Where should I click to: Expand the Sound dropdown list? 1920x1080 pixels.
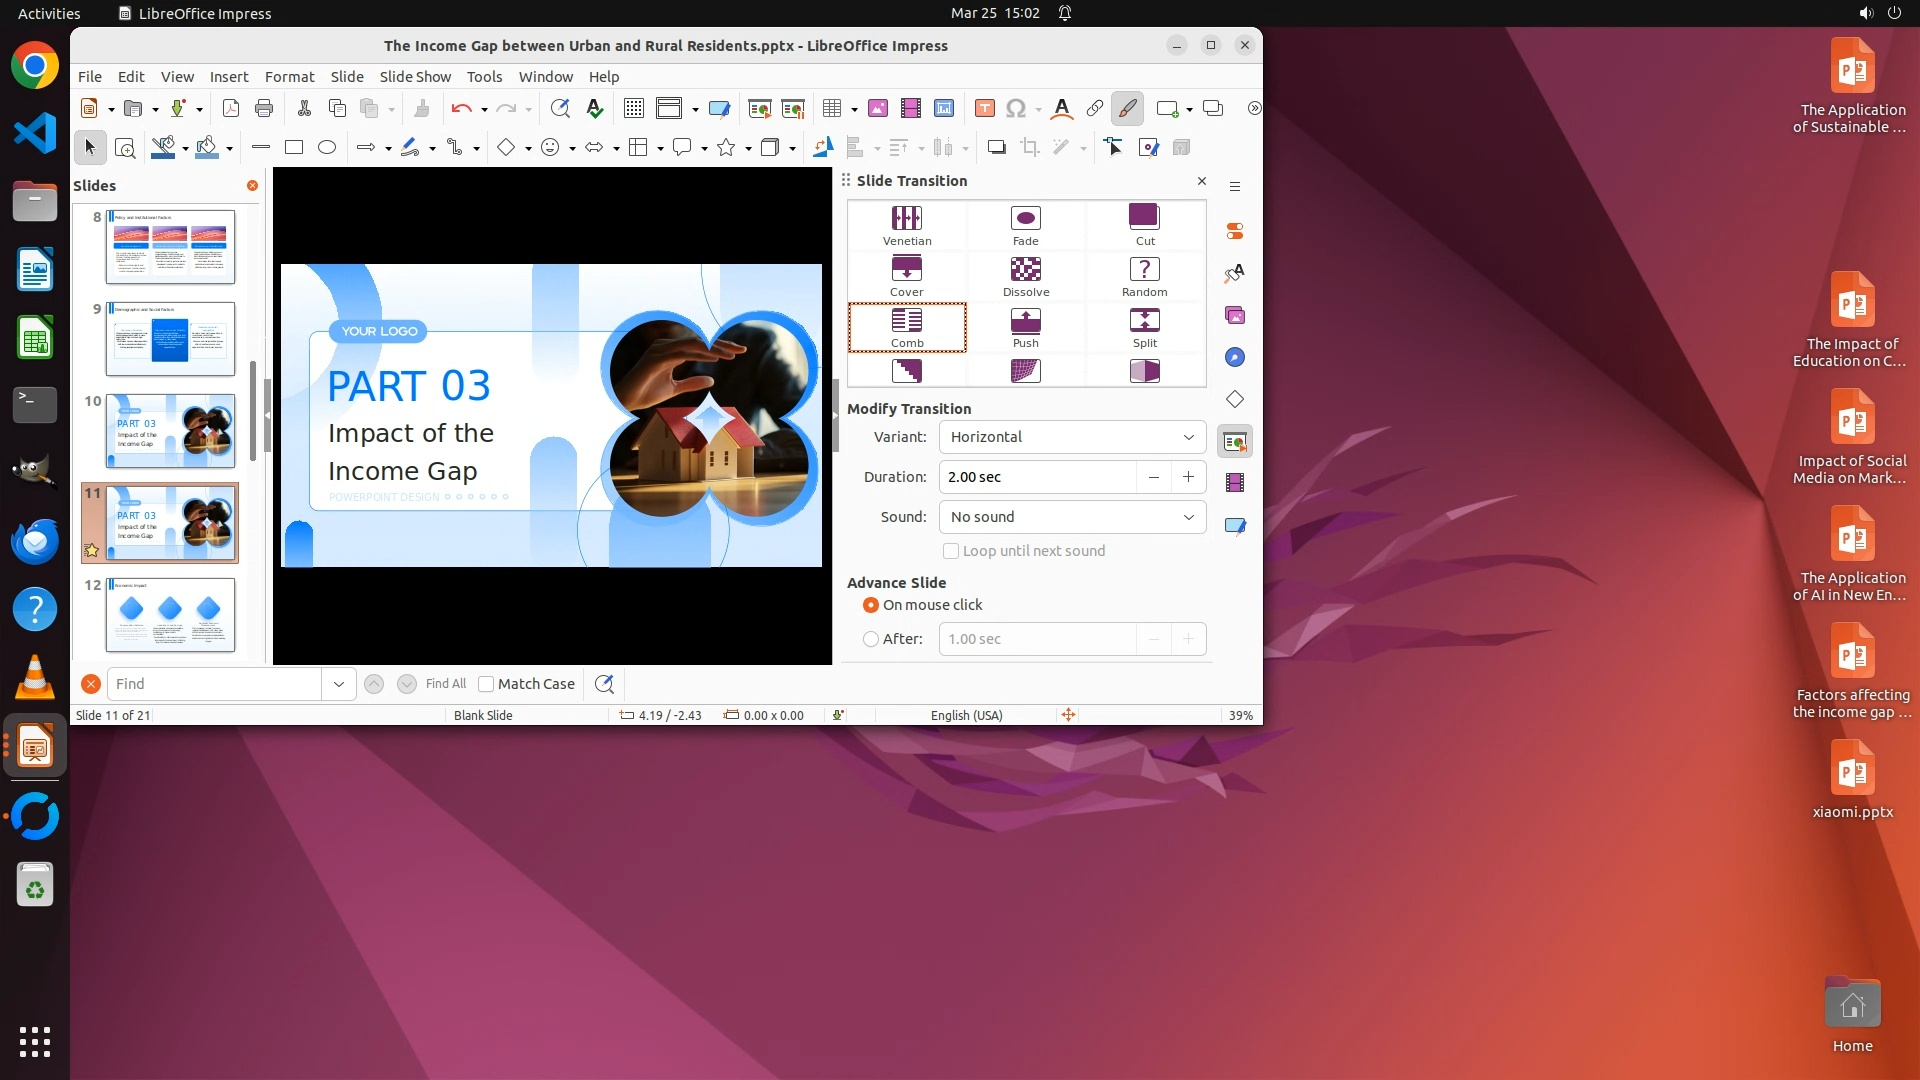[x=1072, y=517]
